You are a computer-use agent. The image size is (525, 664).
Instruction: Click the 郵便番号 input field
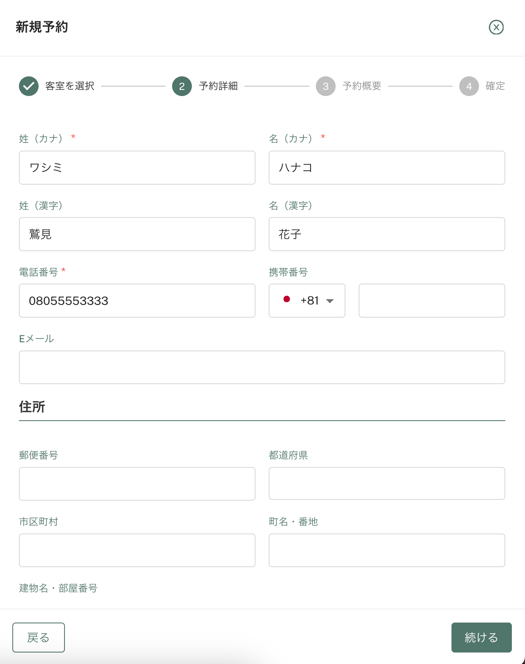point(137,484)
